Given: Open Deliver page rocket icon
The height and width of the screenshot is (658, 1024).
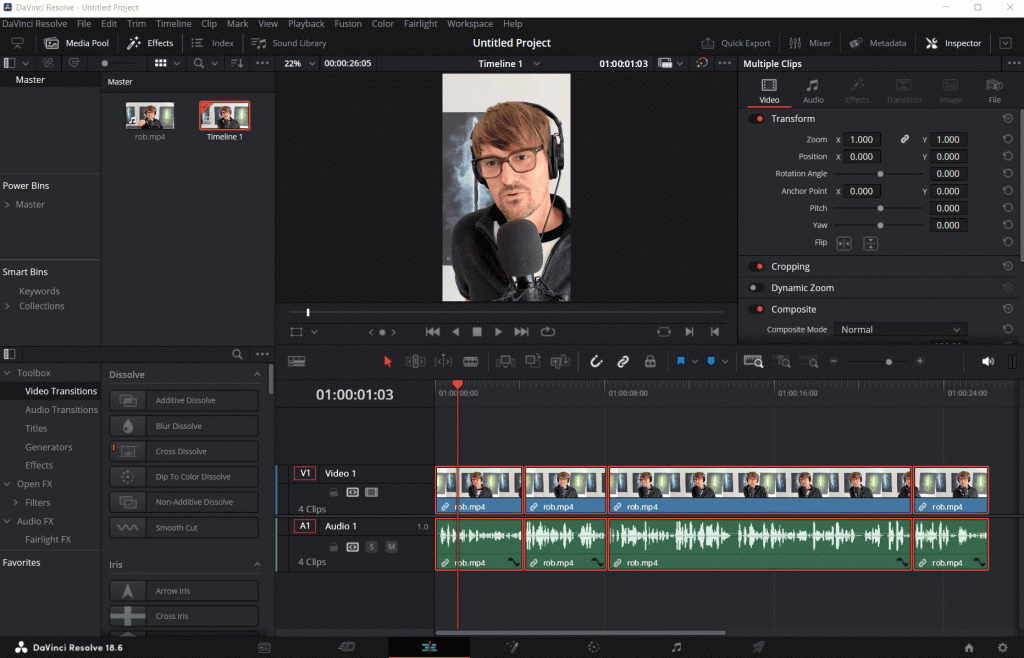Looking at the screenshot, I should (x=758, y=647).
